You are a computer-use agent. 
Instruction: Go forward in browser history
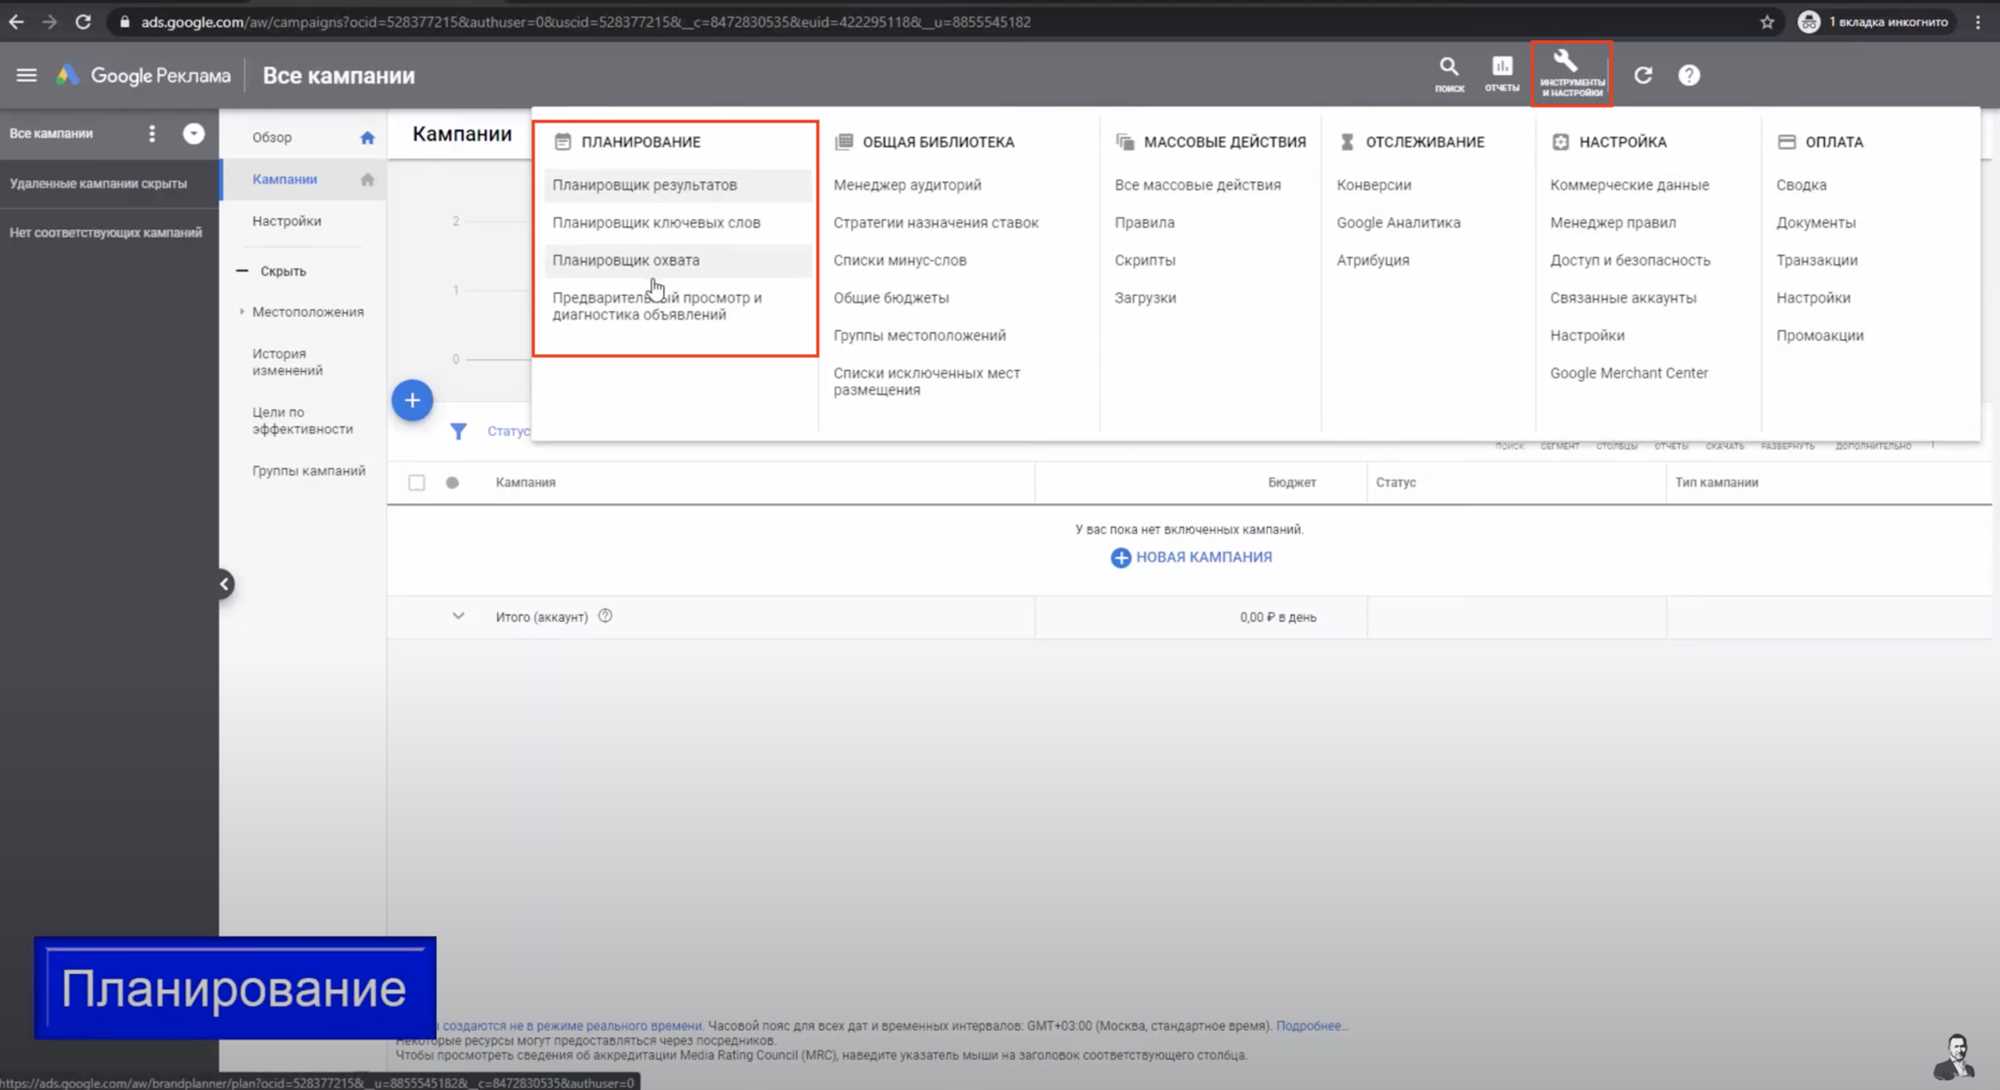(49, 21)
